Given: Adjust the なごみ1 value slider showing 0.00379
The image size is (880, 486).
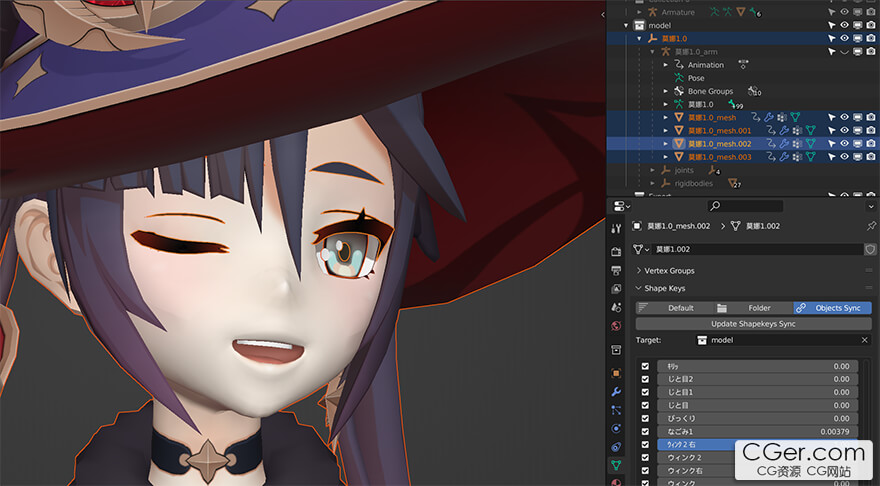Looking at the screenshot, I should [757, 431].
